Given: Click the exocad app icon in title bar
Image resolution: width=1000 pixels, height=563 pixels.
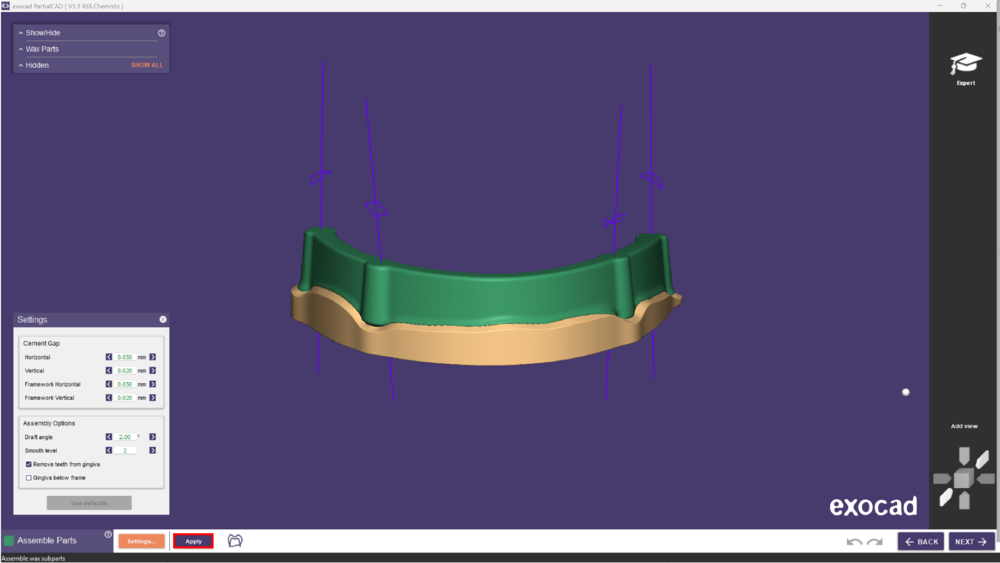Looking at the screenshot, I should [x=5, y=6].
